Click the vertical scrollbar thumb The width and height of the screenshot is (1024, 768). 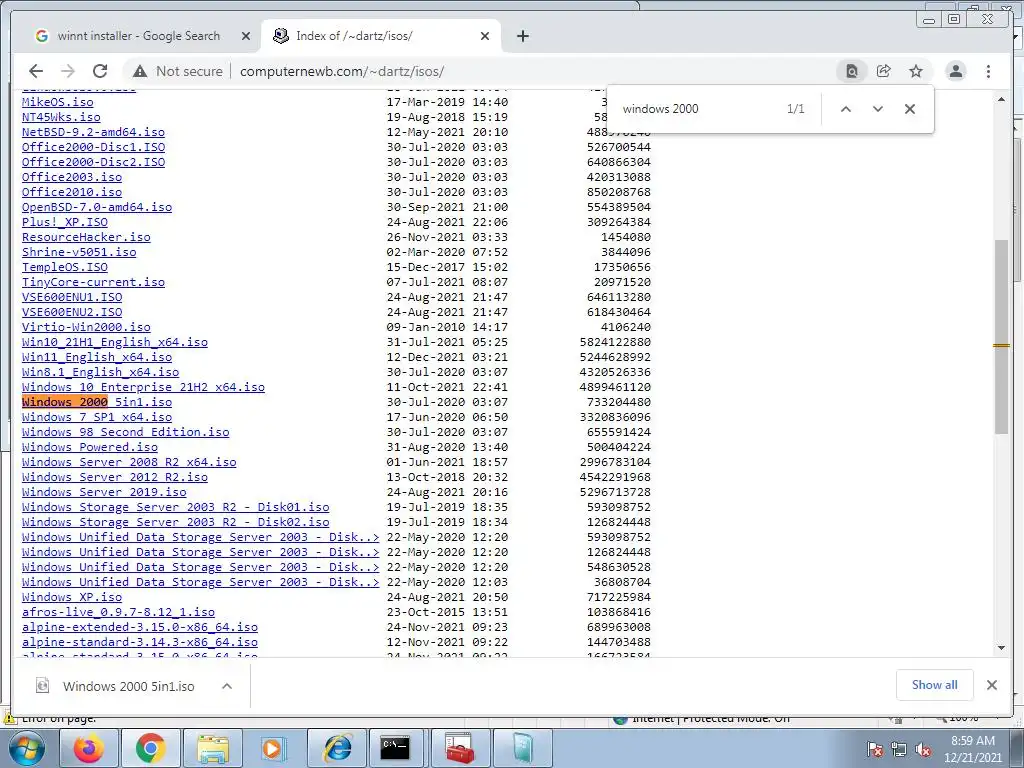(1001, 336)
